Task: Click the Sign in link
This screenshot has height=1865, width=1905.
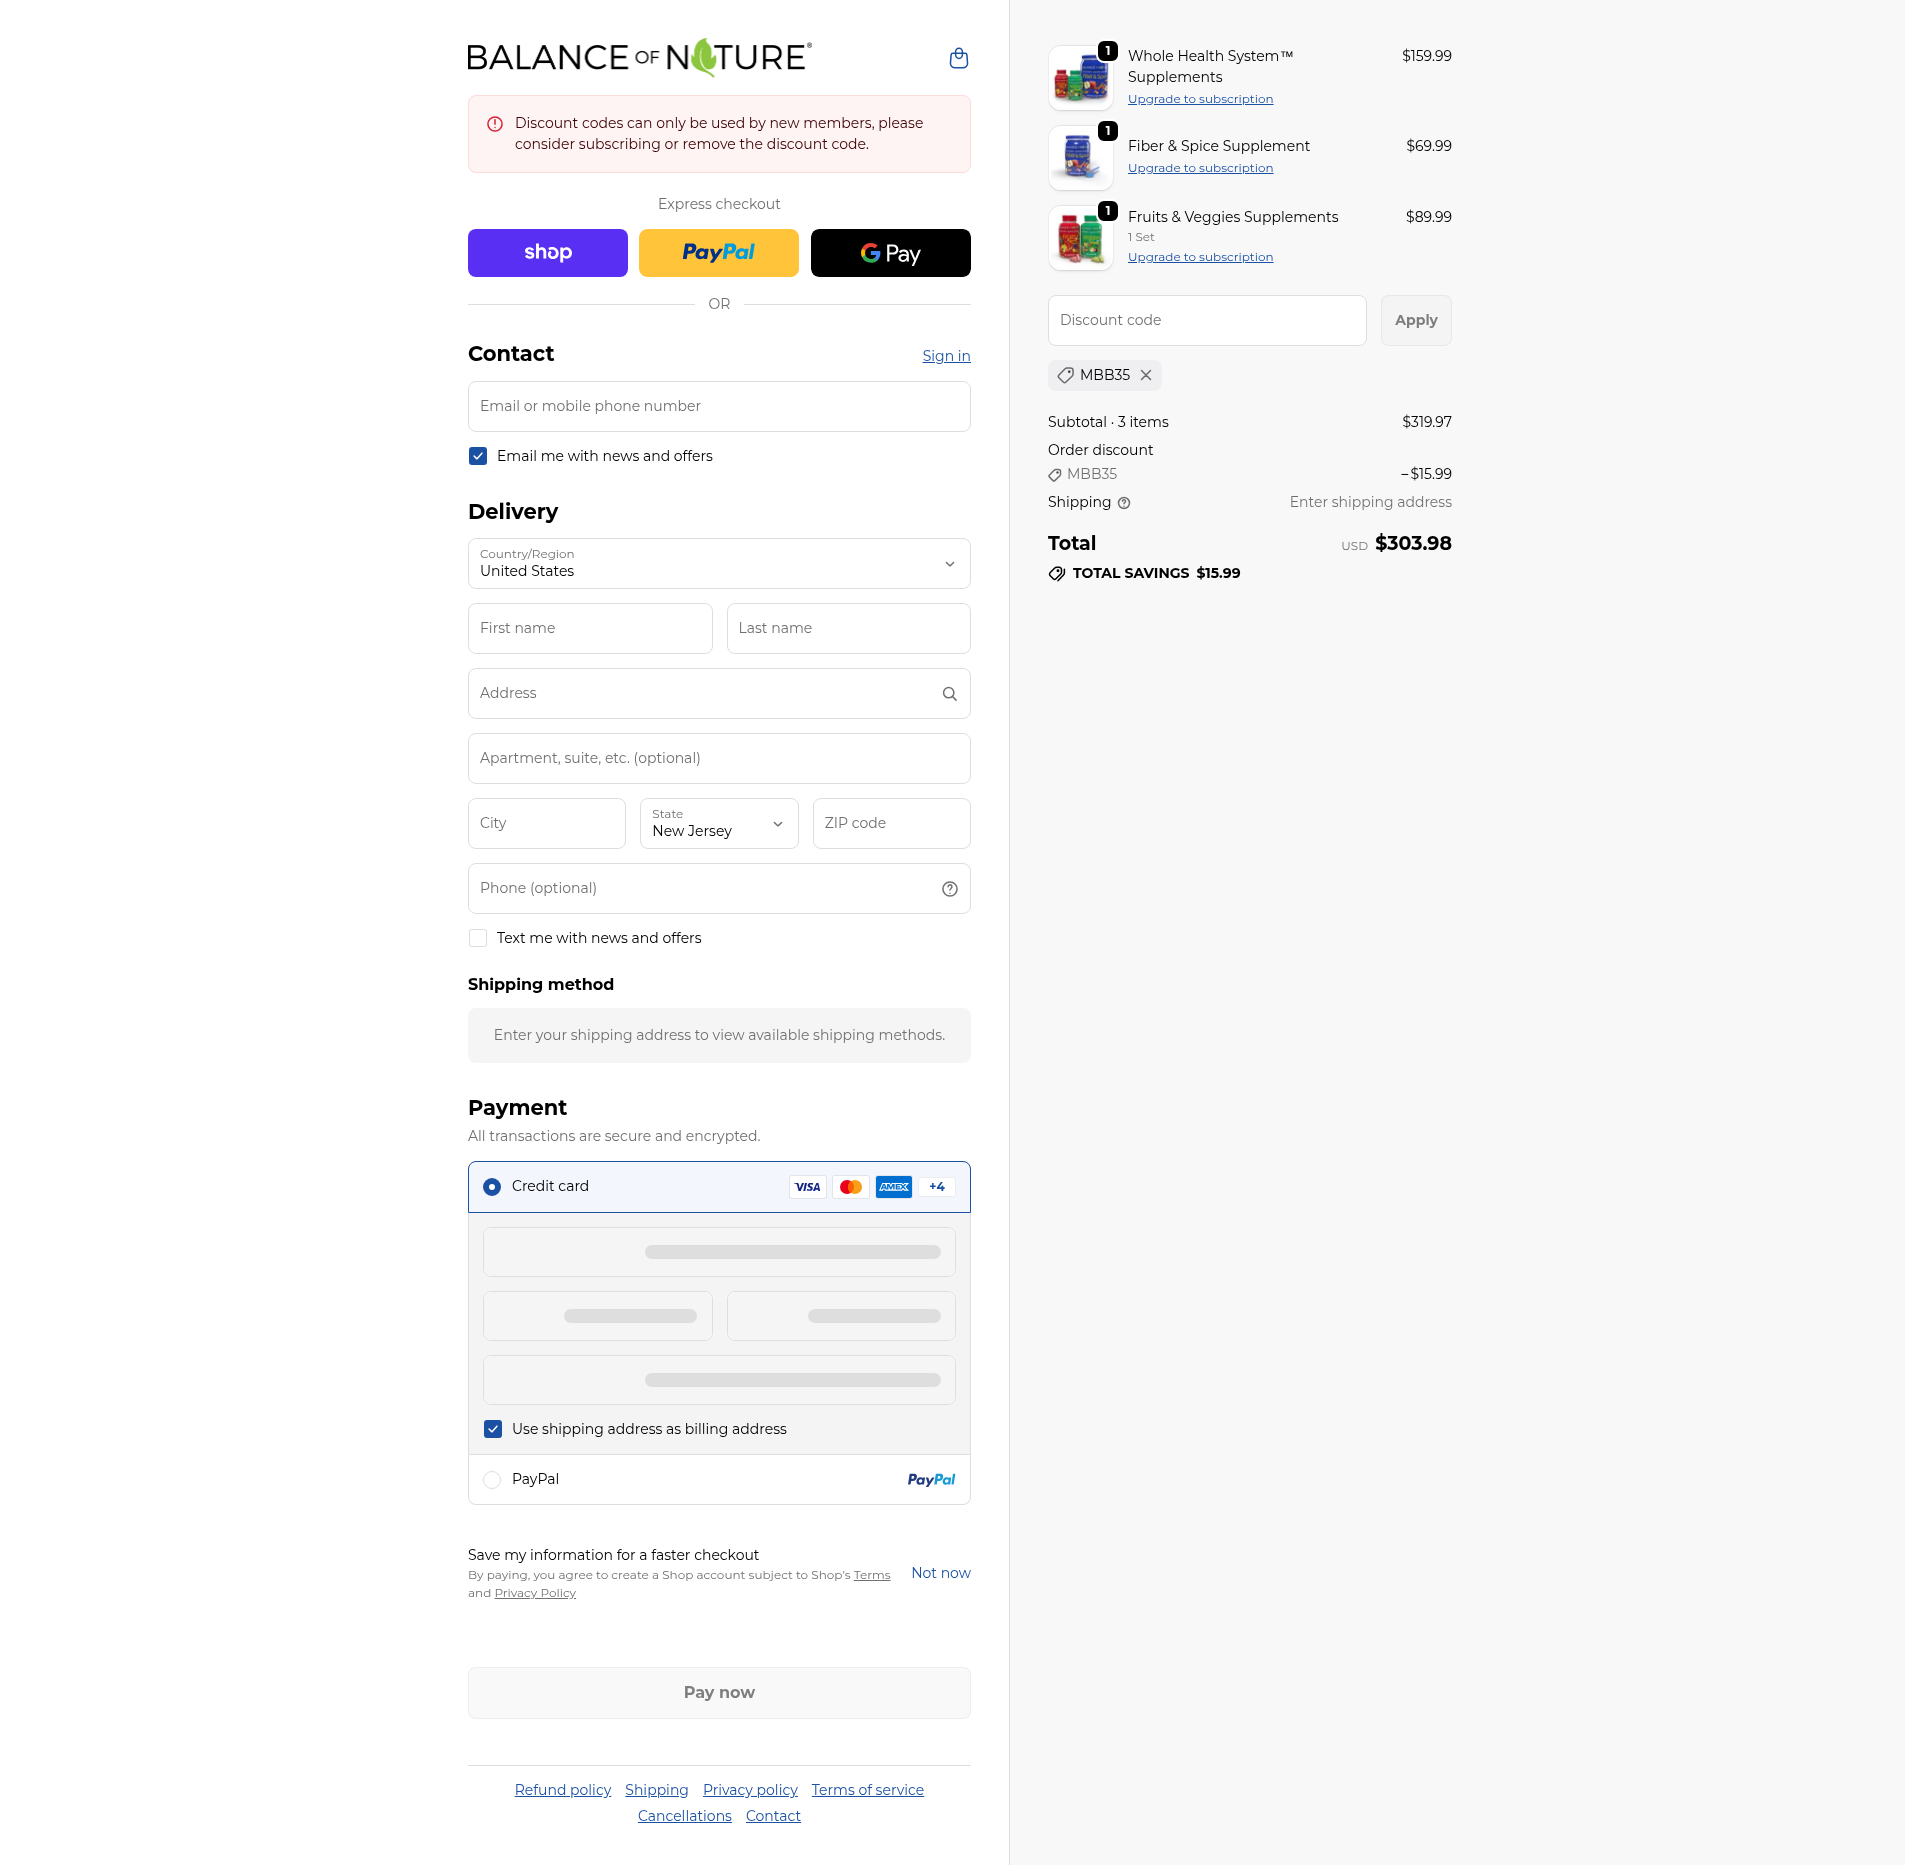Action: (x=946, y=356)
